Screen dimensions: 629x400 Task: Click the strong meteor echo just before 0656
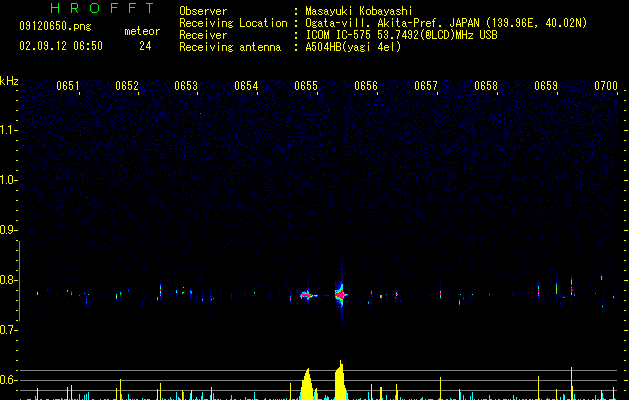[341, 295]
